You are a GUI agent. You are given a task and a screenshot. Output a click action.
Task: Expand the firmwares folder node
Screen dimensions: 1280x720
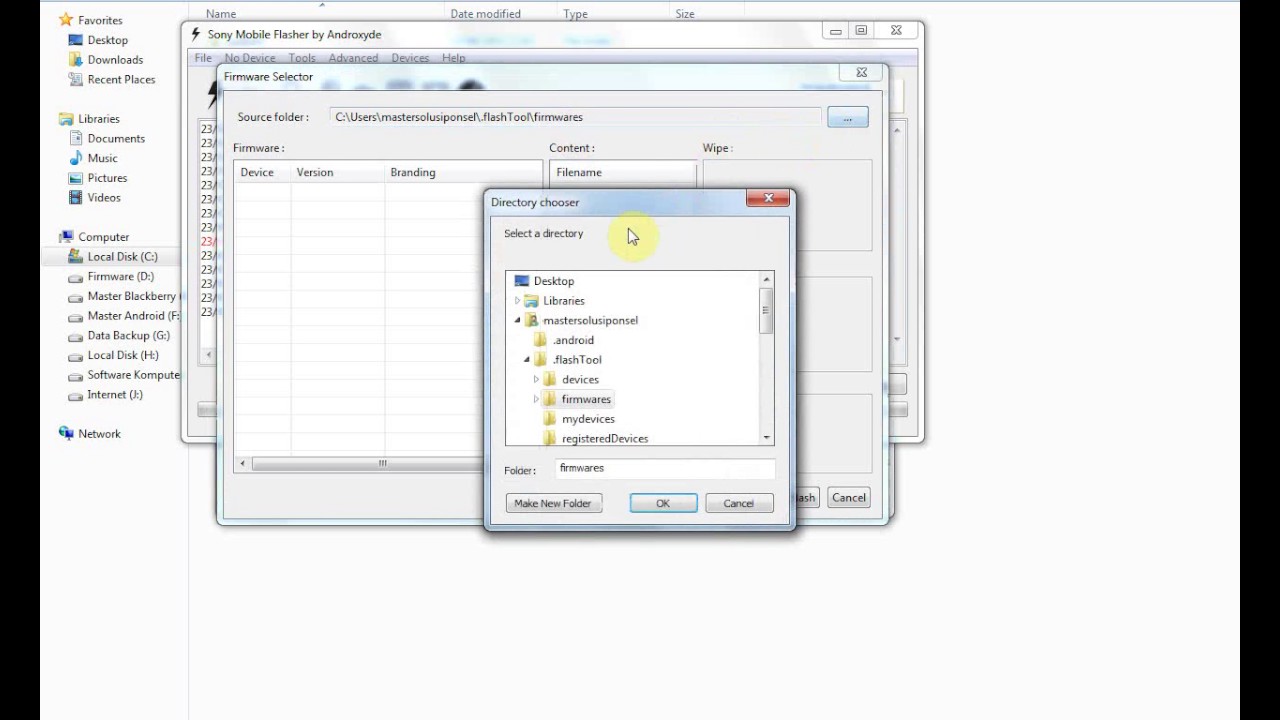pos(536,399)
